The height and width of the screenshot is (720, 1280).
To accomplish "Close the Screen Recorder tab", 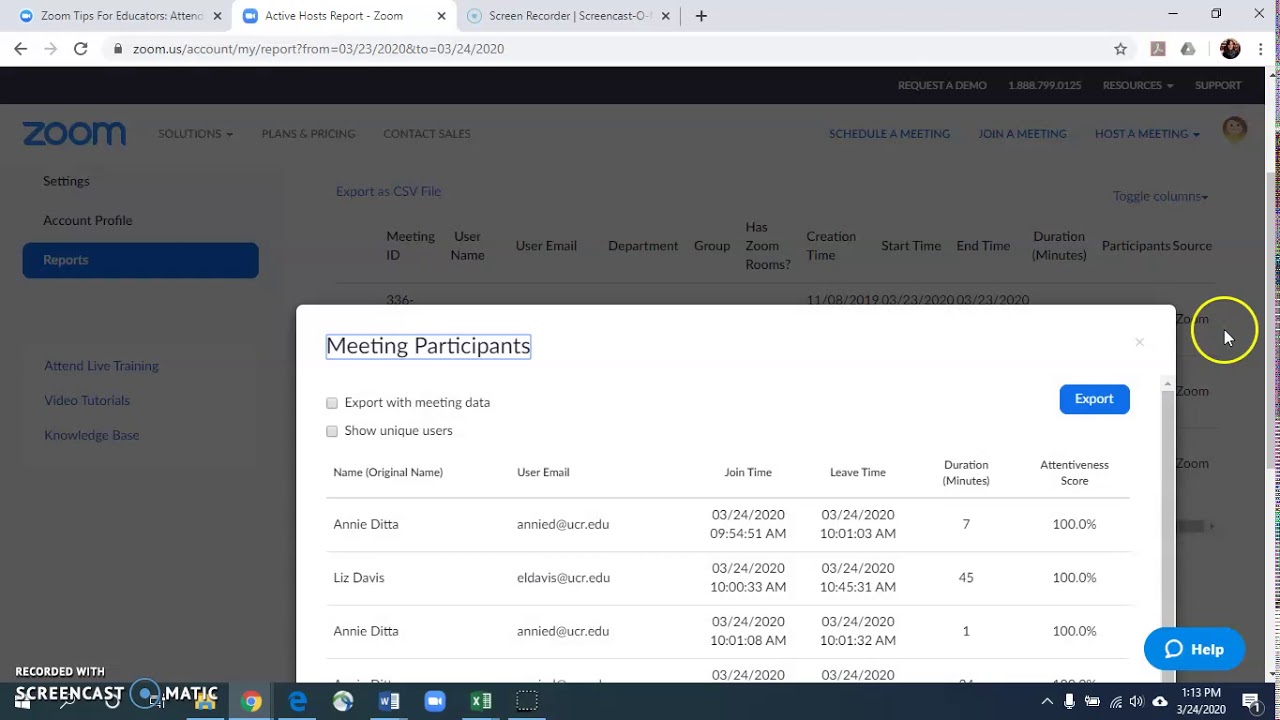I will [666, 16].
